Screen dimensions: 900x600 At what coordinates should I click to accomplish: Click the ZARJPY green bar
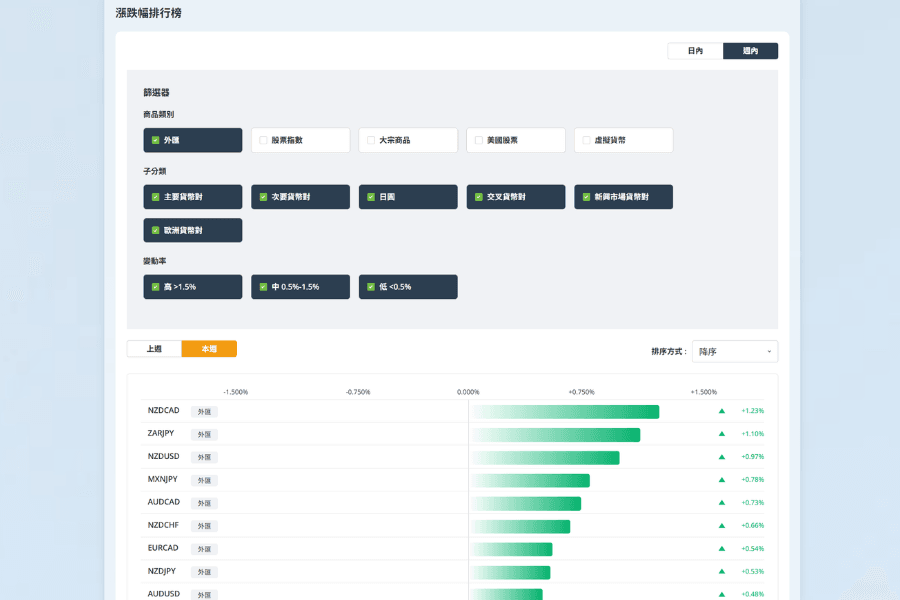tap(556, 435)
